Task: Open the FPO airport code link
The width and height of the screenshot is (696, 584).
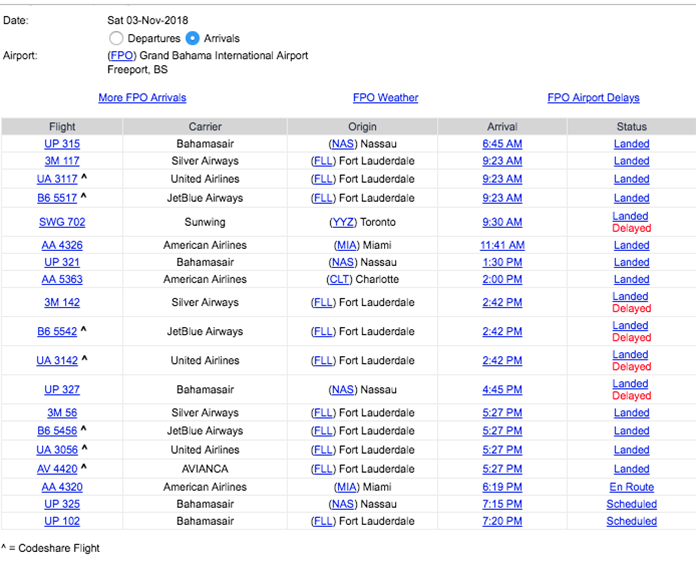Action: pos(121,55)
